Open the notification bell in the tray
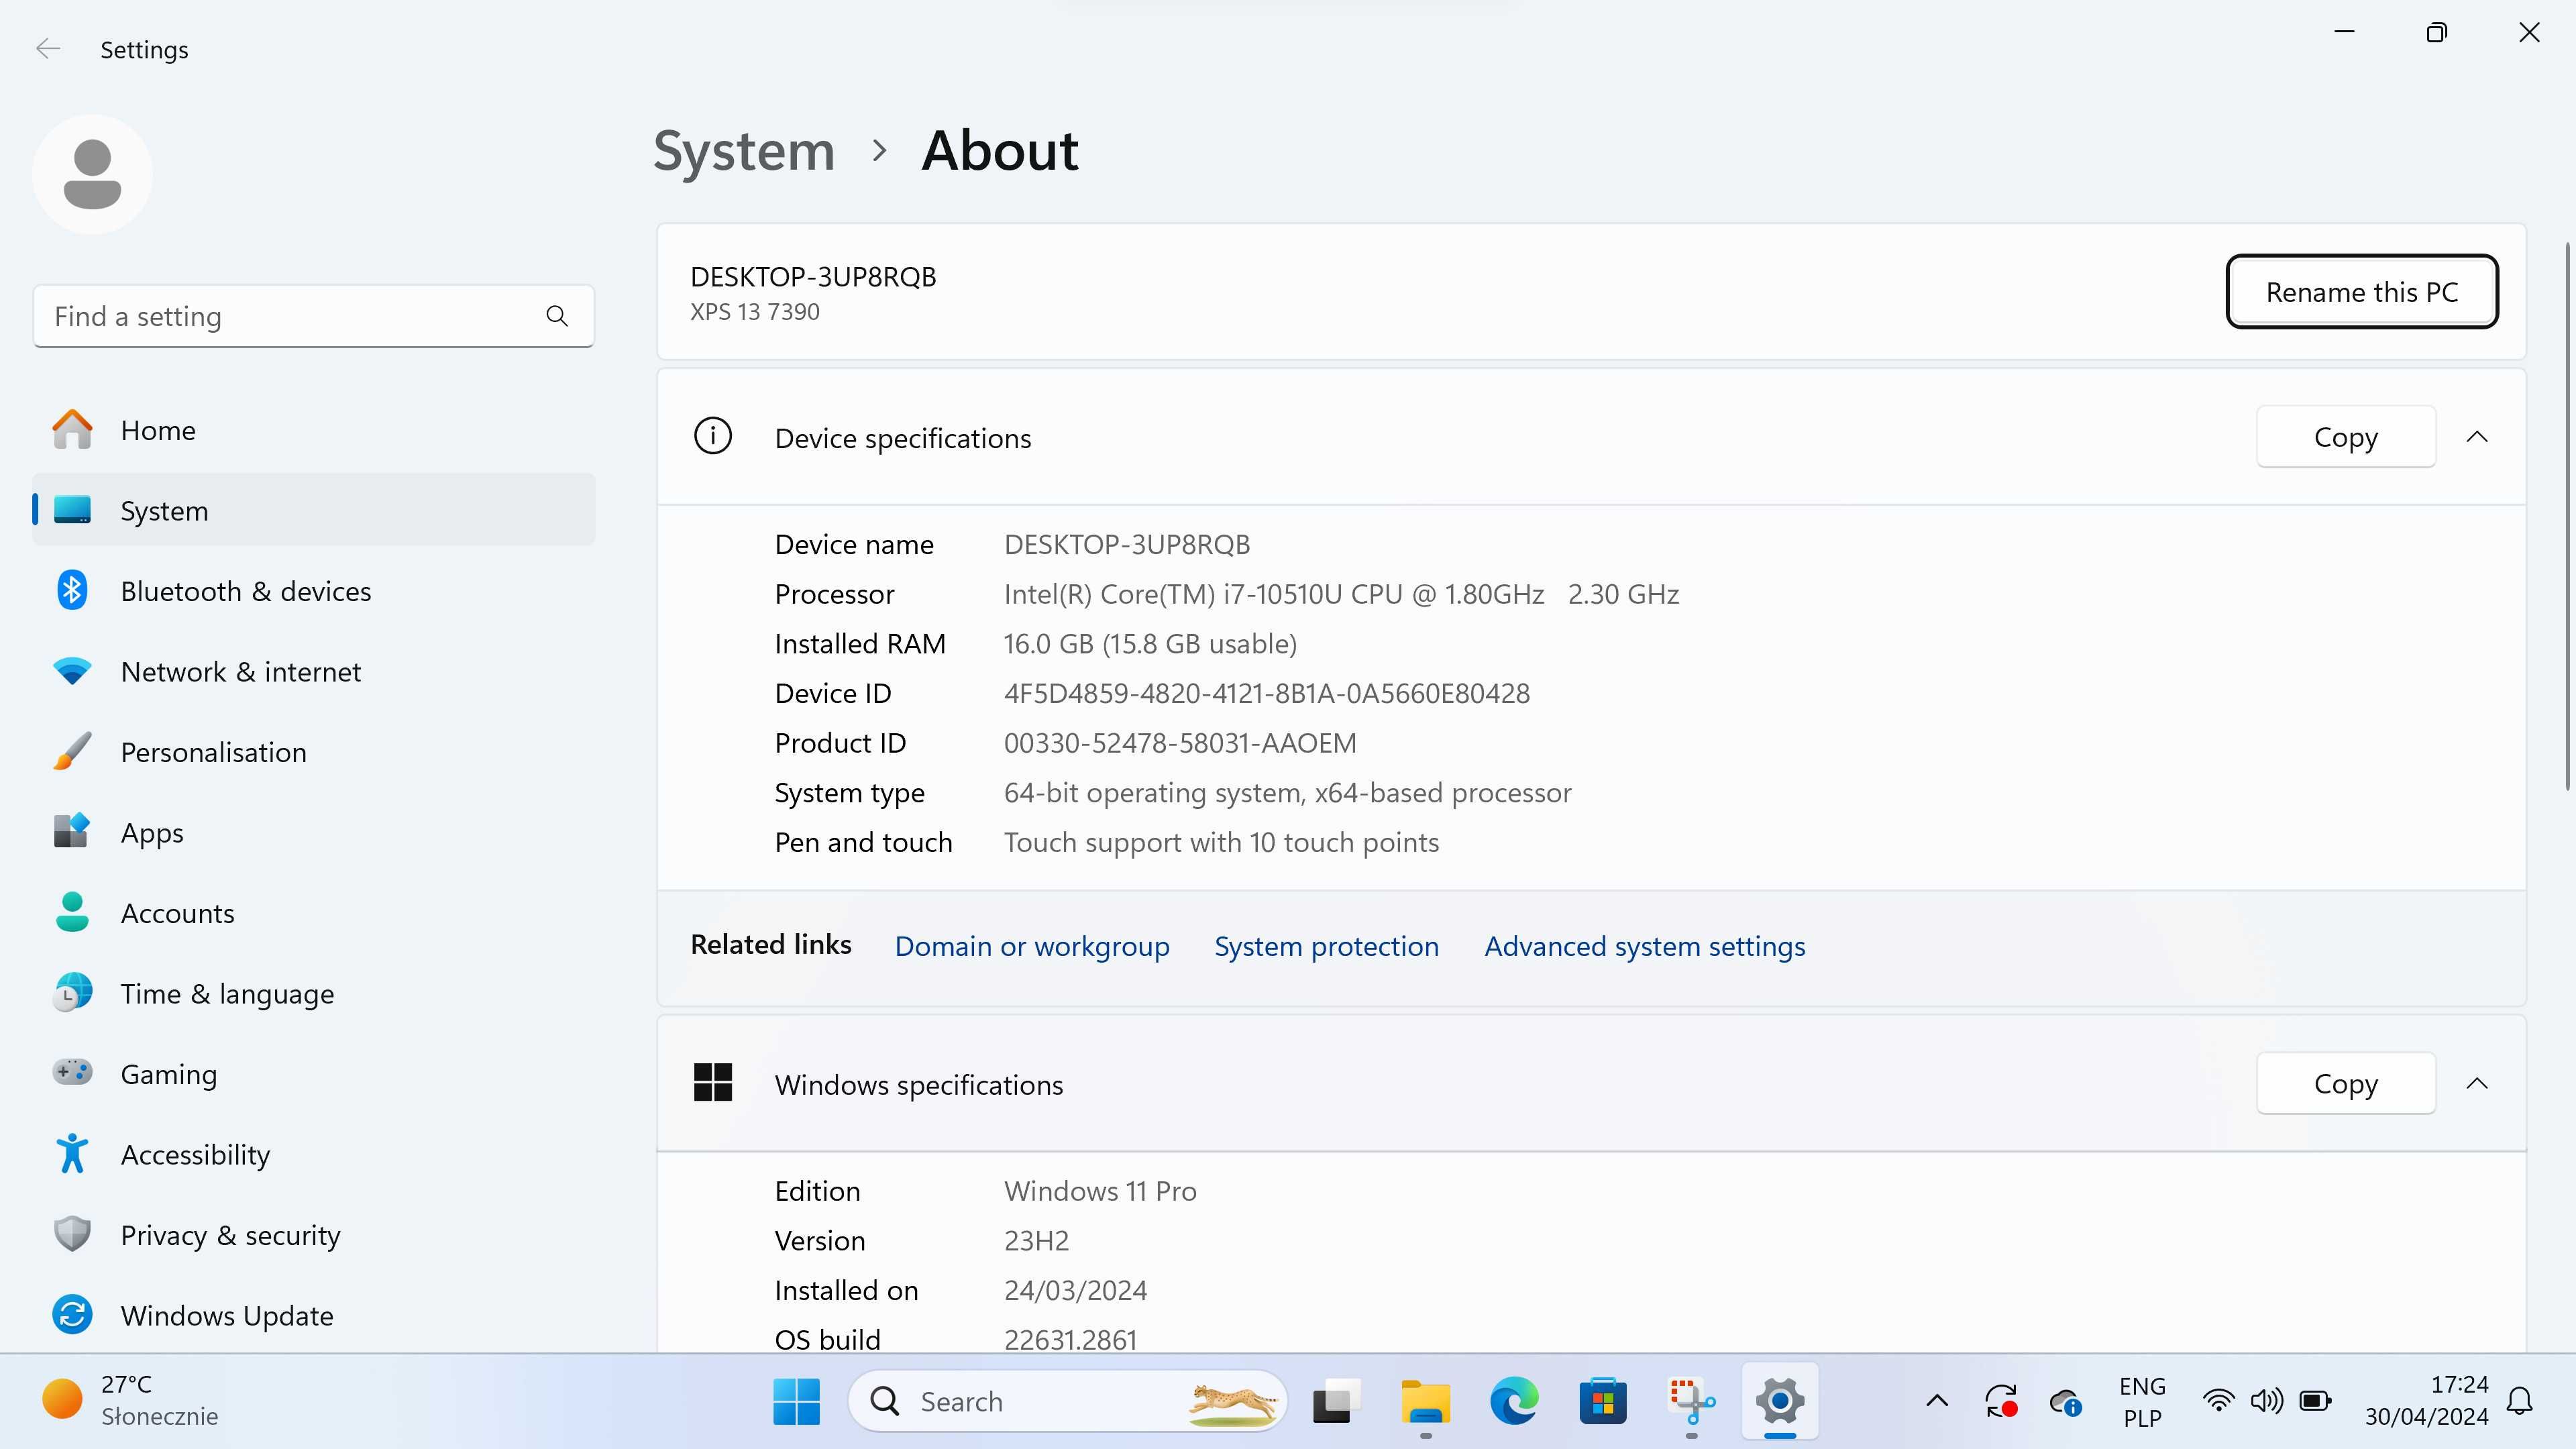The width and height of the screenshot is (2576, 1449). coord(2520,1401)
